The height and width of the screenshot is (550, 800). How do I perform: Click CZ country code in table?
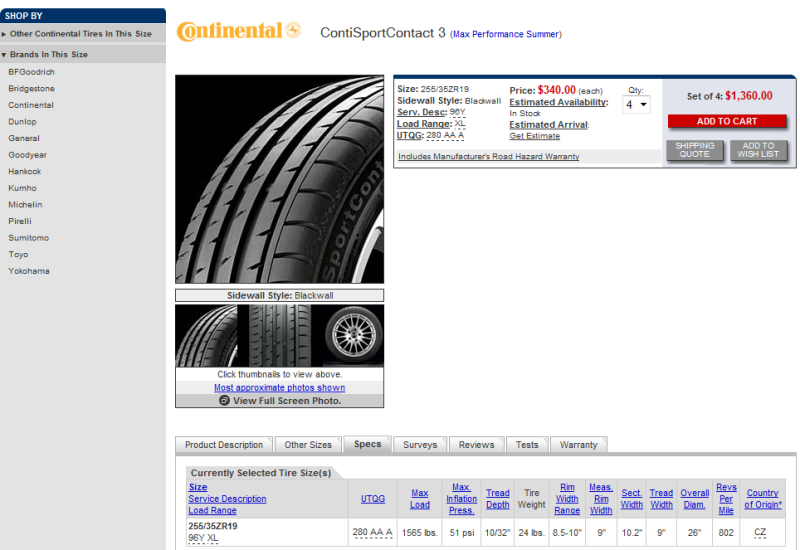[760, 533]
